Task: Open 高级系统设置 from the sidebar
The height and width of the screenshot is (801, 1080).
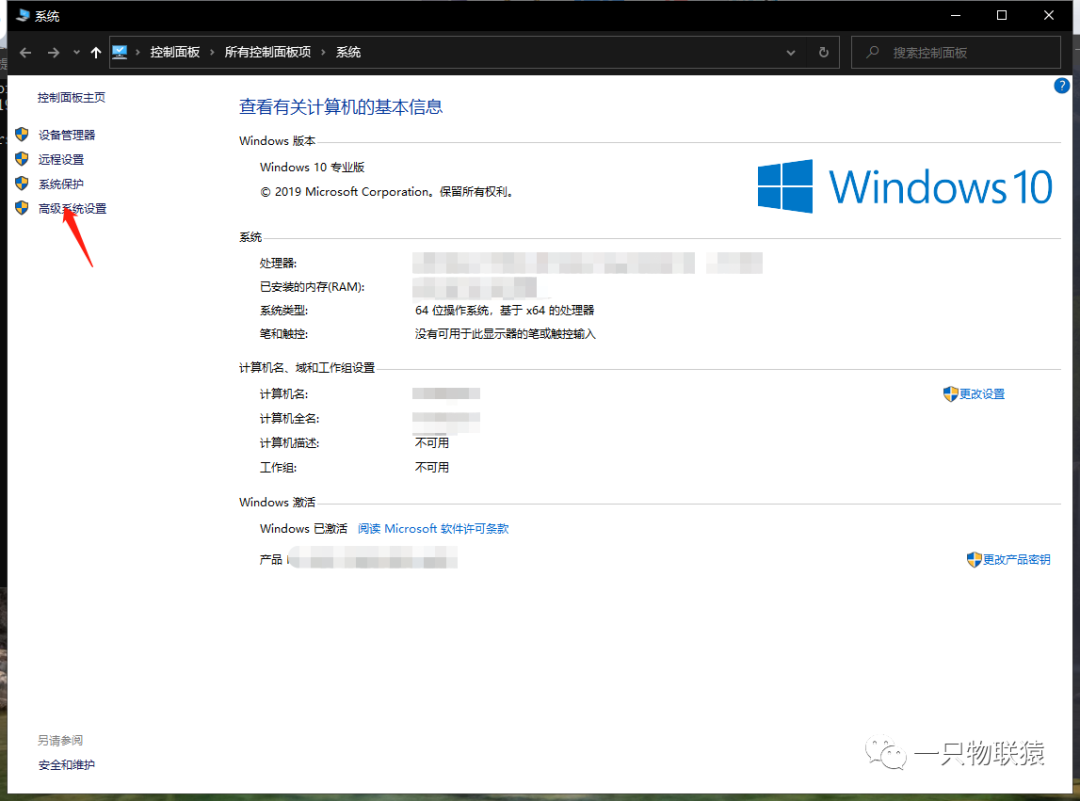Action: click(x=72, y=209)
